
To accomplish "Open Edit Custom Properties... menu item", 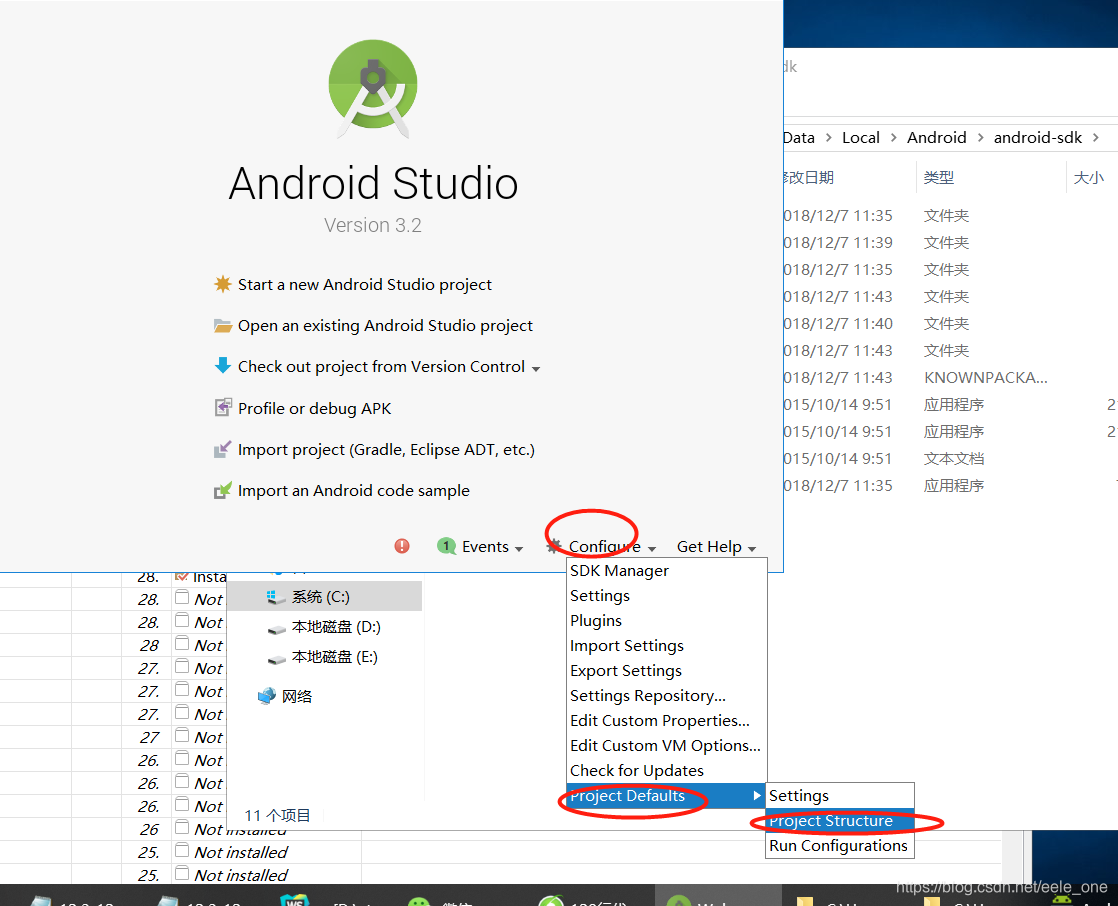I will click(667, 721).
